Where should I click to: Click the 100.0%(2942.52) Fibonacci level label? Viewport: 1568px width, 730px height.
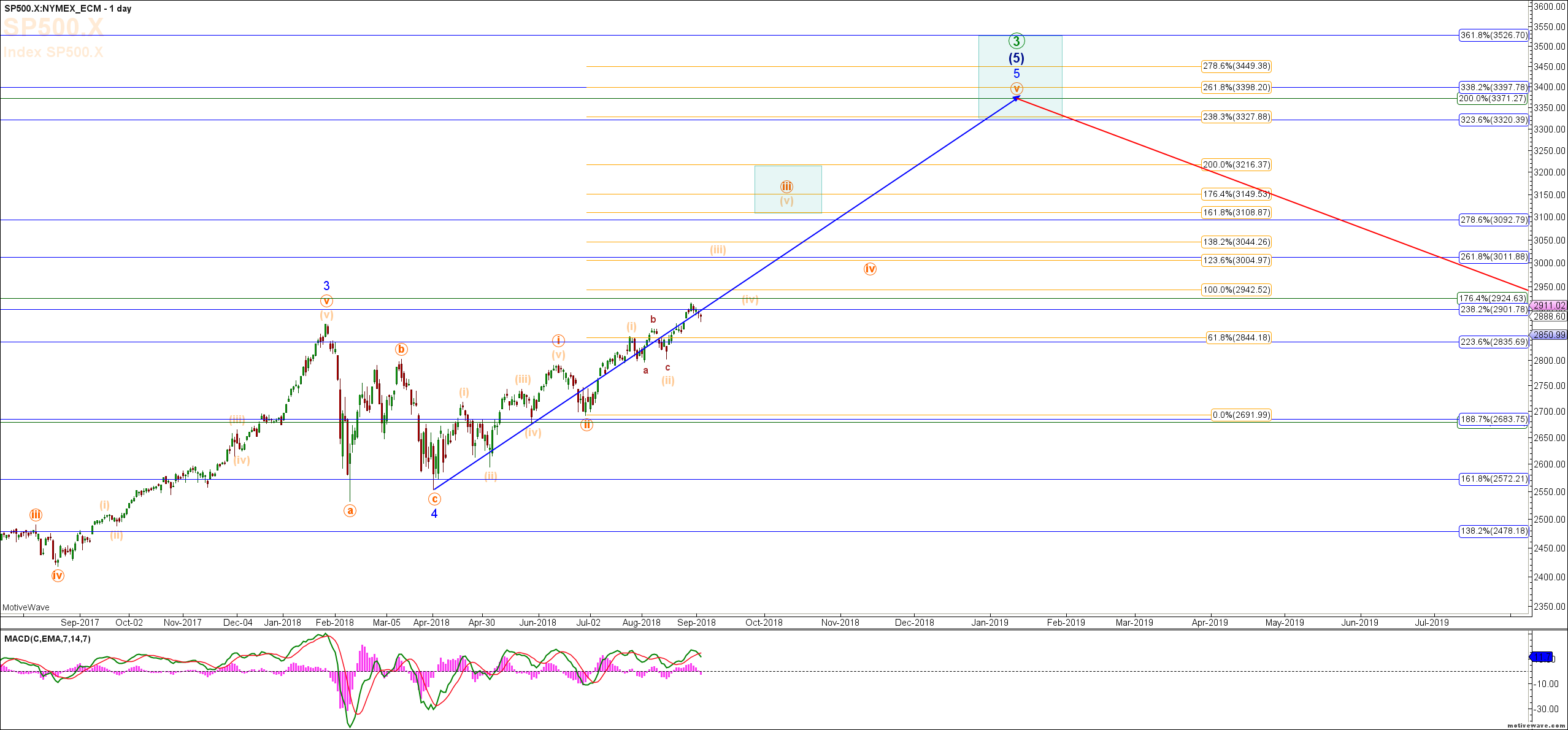1237,290
